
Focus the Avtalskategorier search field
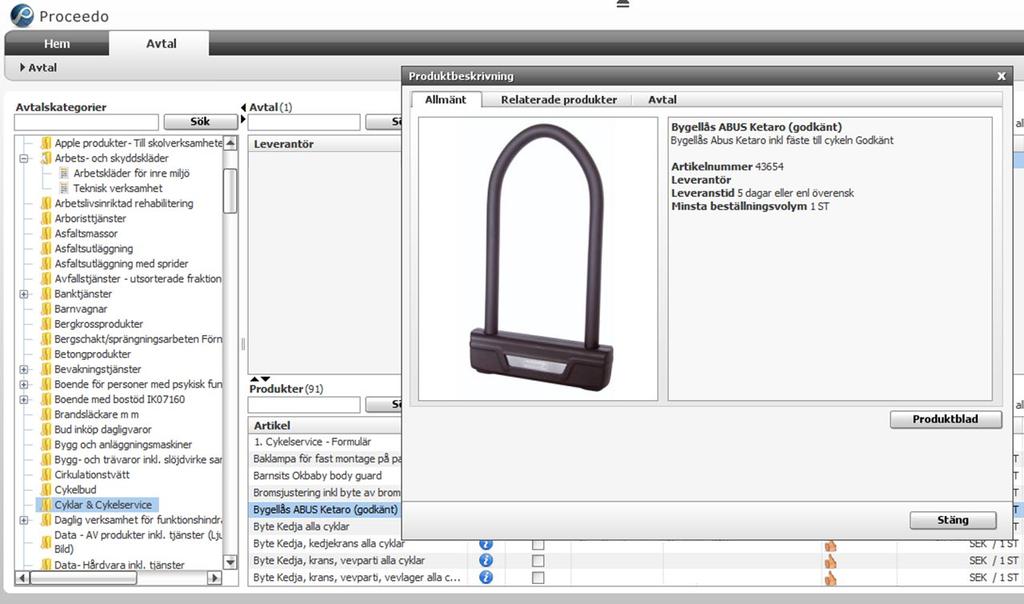86,122
